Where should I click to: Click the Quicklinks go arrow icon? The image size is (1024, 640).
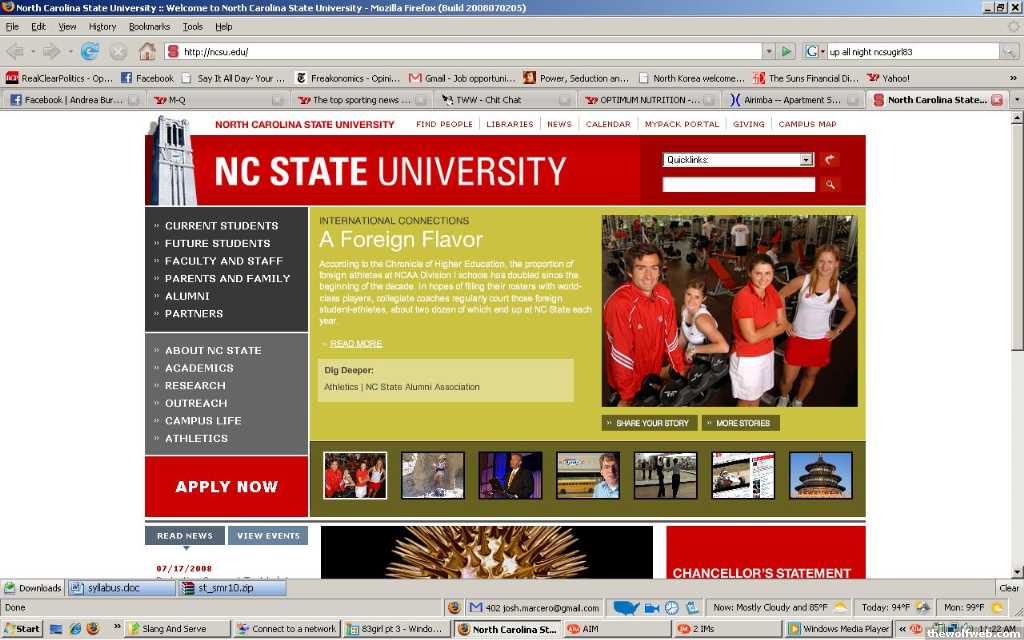(830, 160)
